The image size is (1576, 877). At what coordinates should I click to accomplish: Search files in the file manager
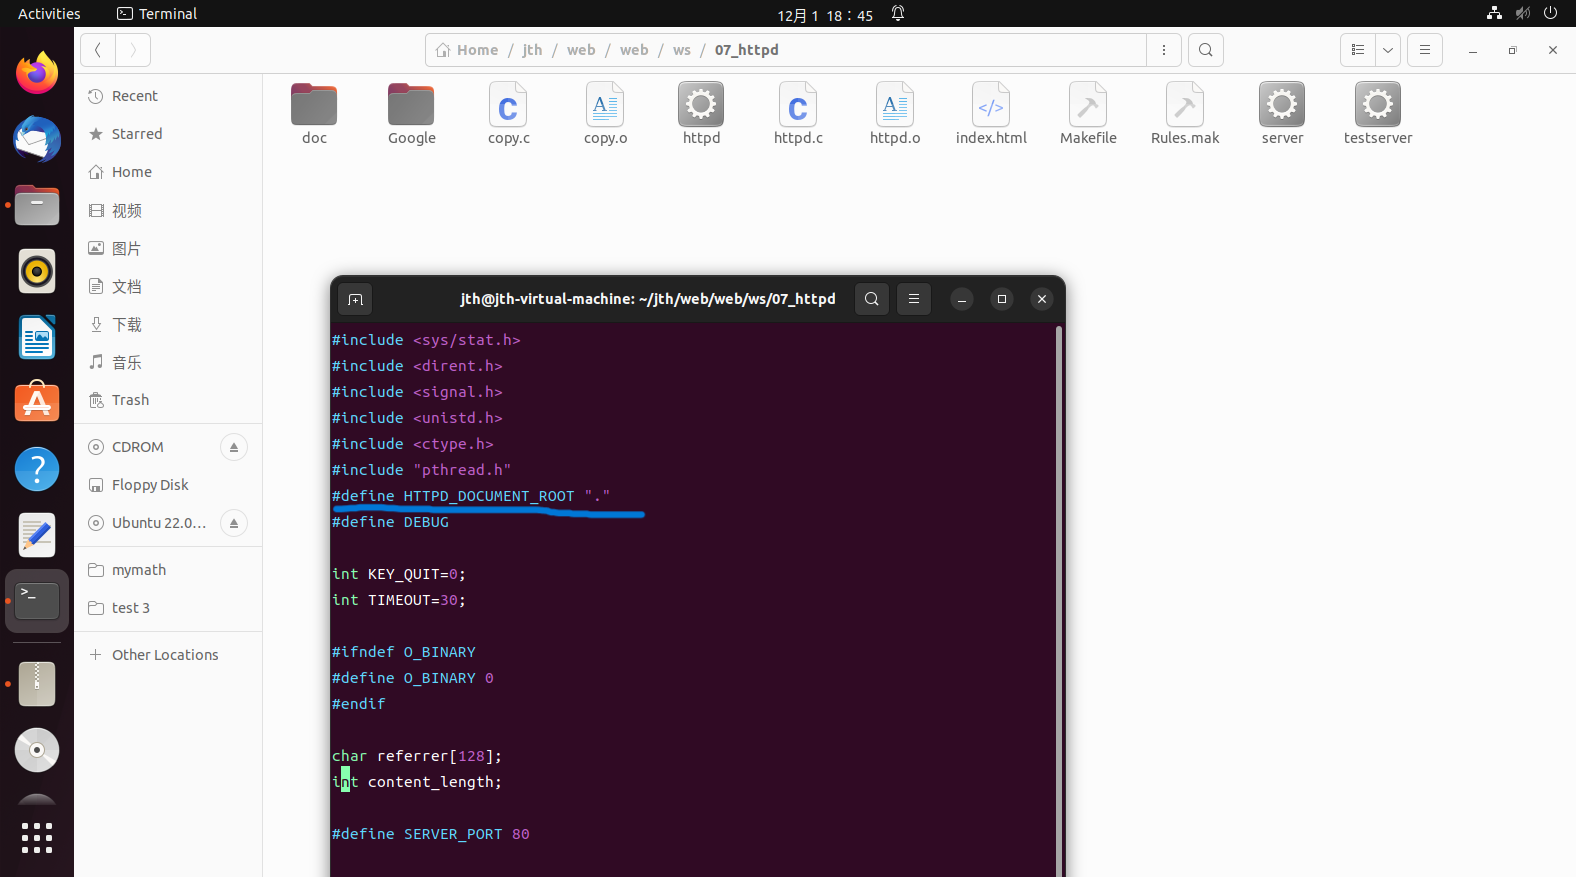click(1206, 50)
